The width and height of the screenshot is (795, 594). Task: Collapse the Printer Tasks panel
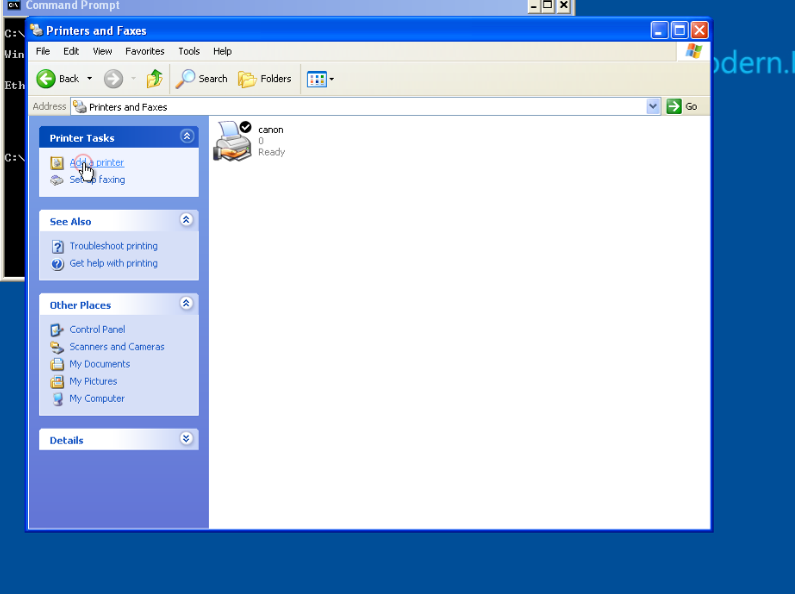point(186,137)
